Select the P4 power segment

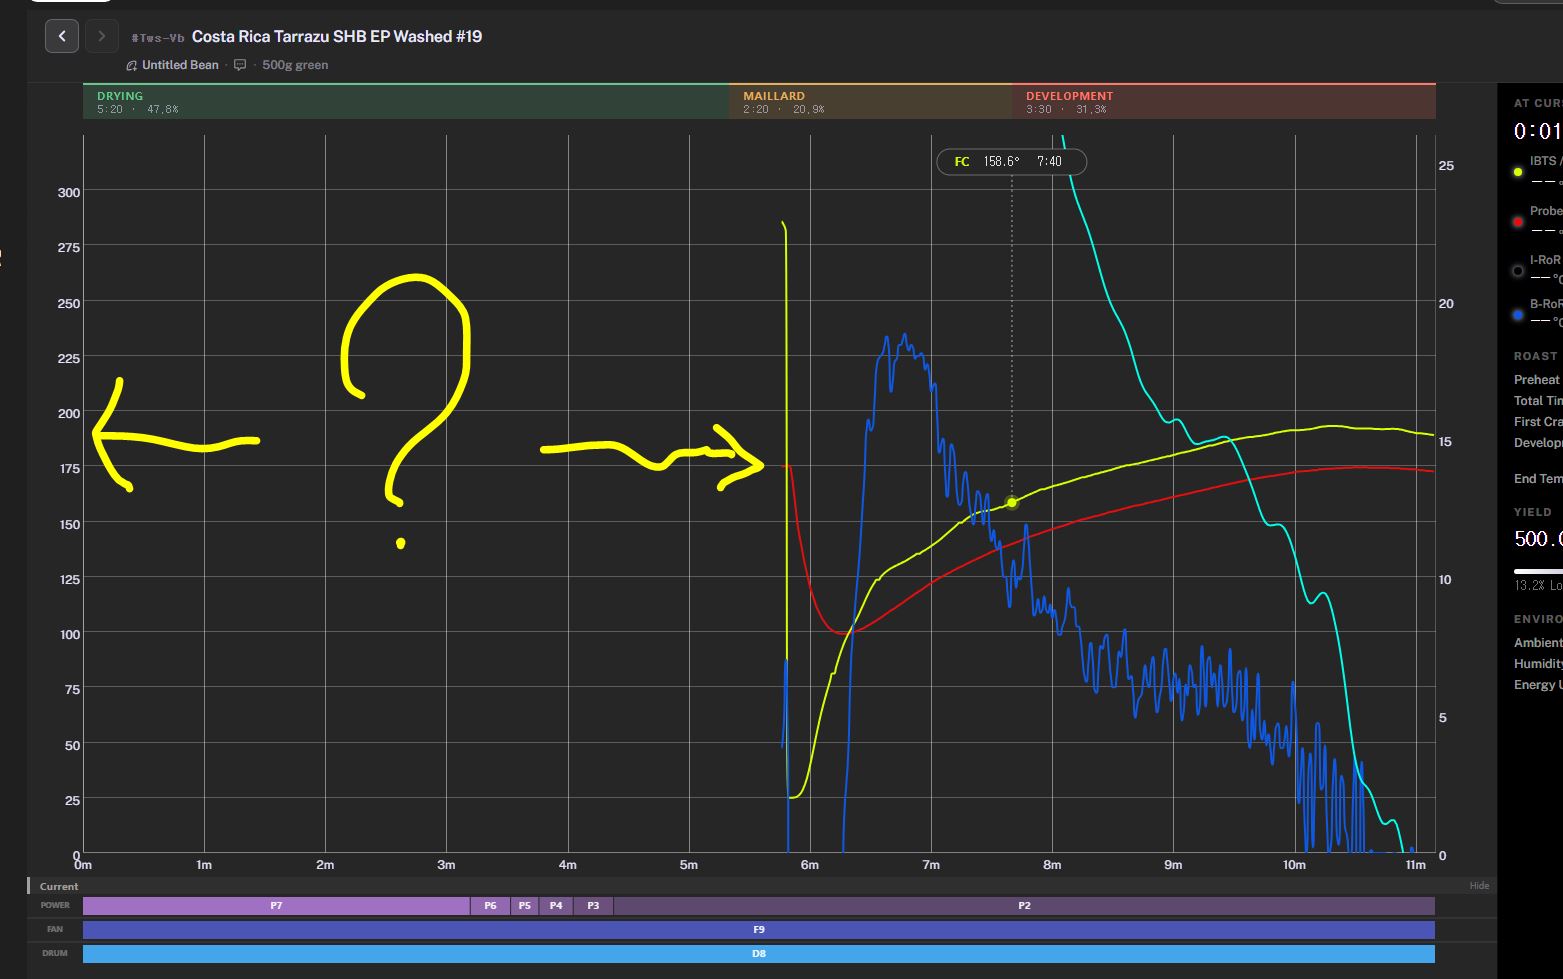[556, 906]
